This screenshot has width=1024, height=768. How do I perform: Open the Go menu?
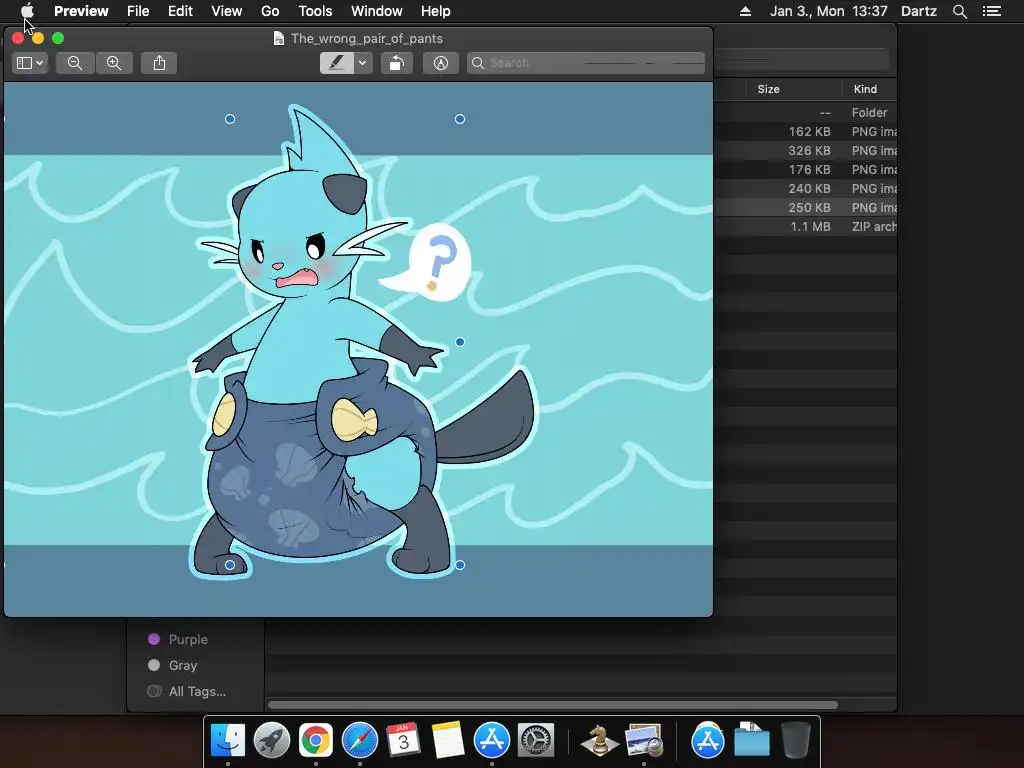click(x=270, y=11)
